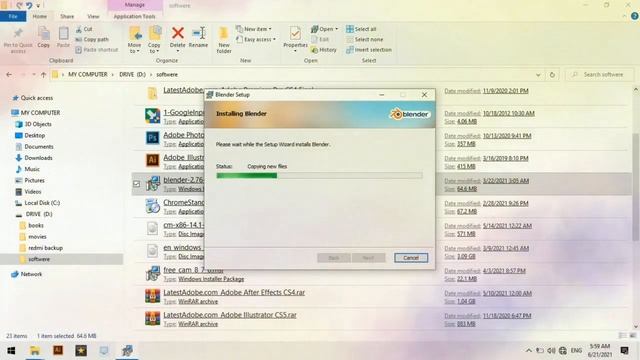
Task: Click Select none in ribbon
Action: [364, 40]
